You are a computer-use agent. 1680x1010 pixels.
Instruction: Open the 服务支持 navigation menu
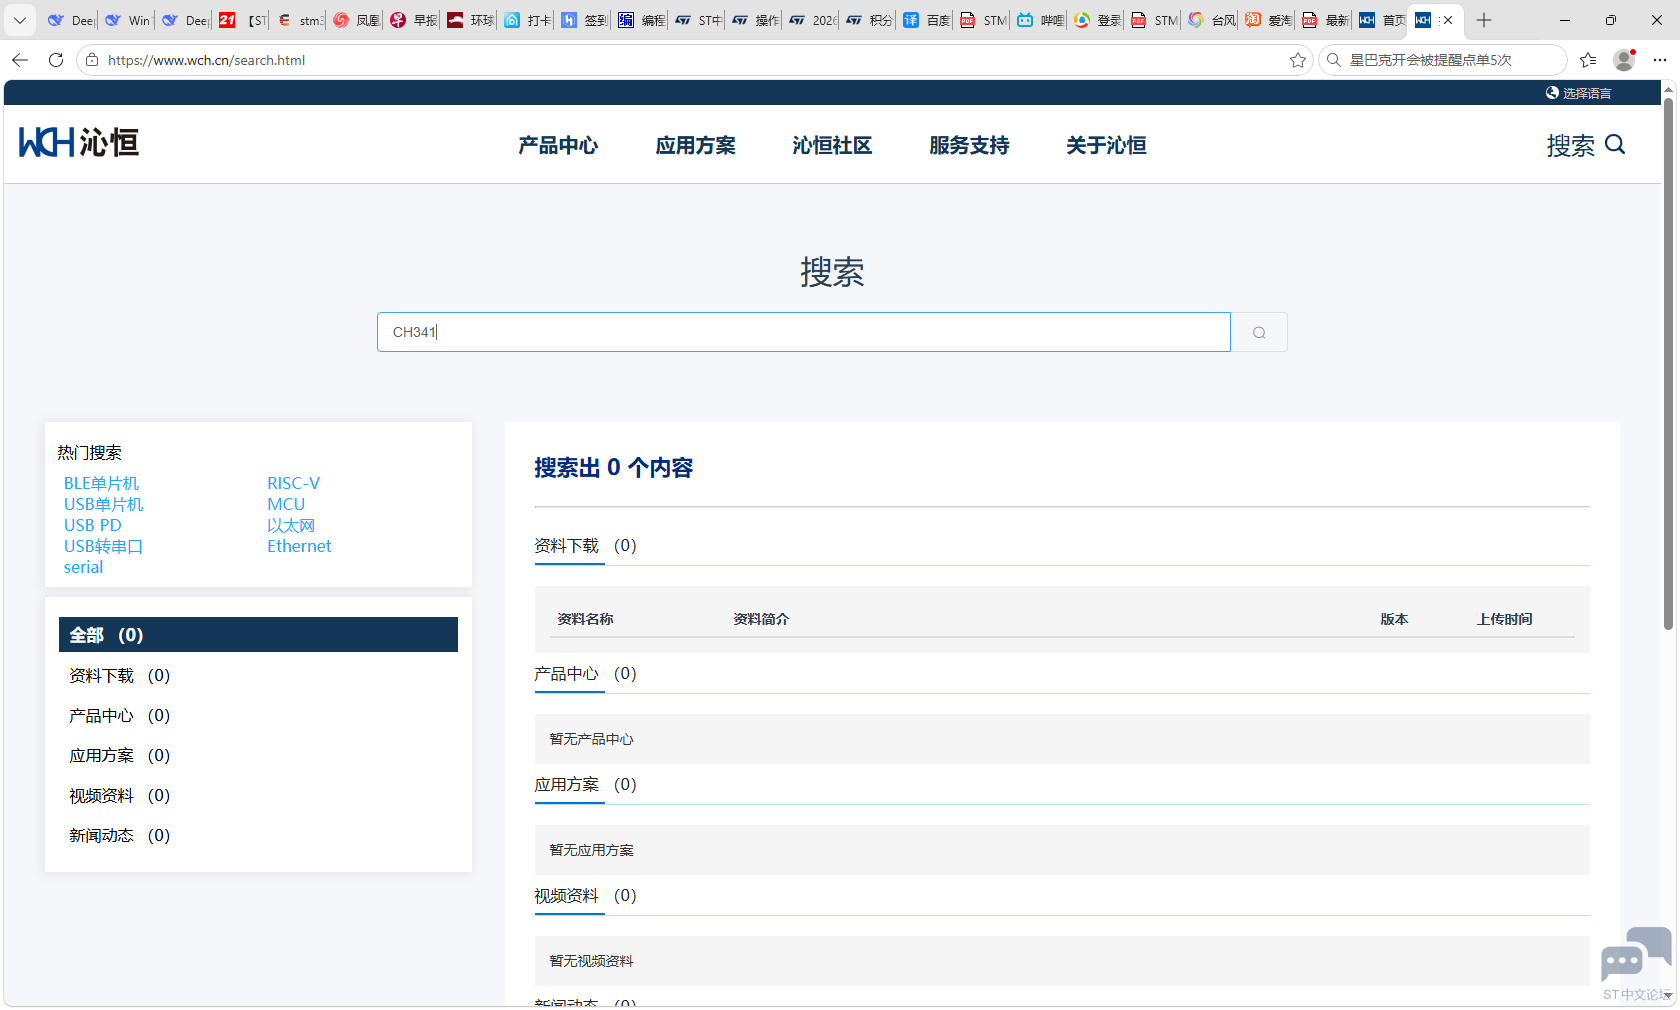969,146
